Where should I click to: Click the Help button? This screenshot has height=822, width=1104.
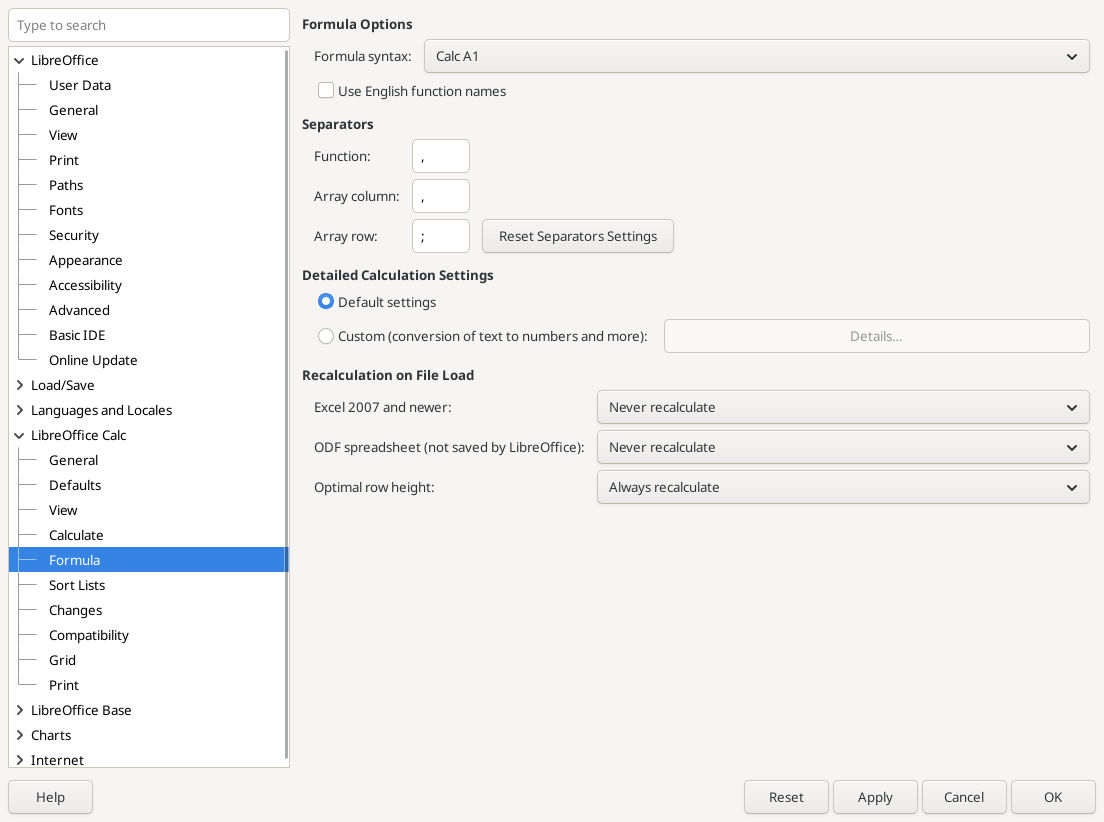[50, 797]
